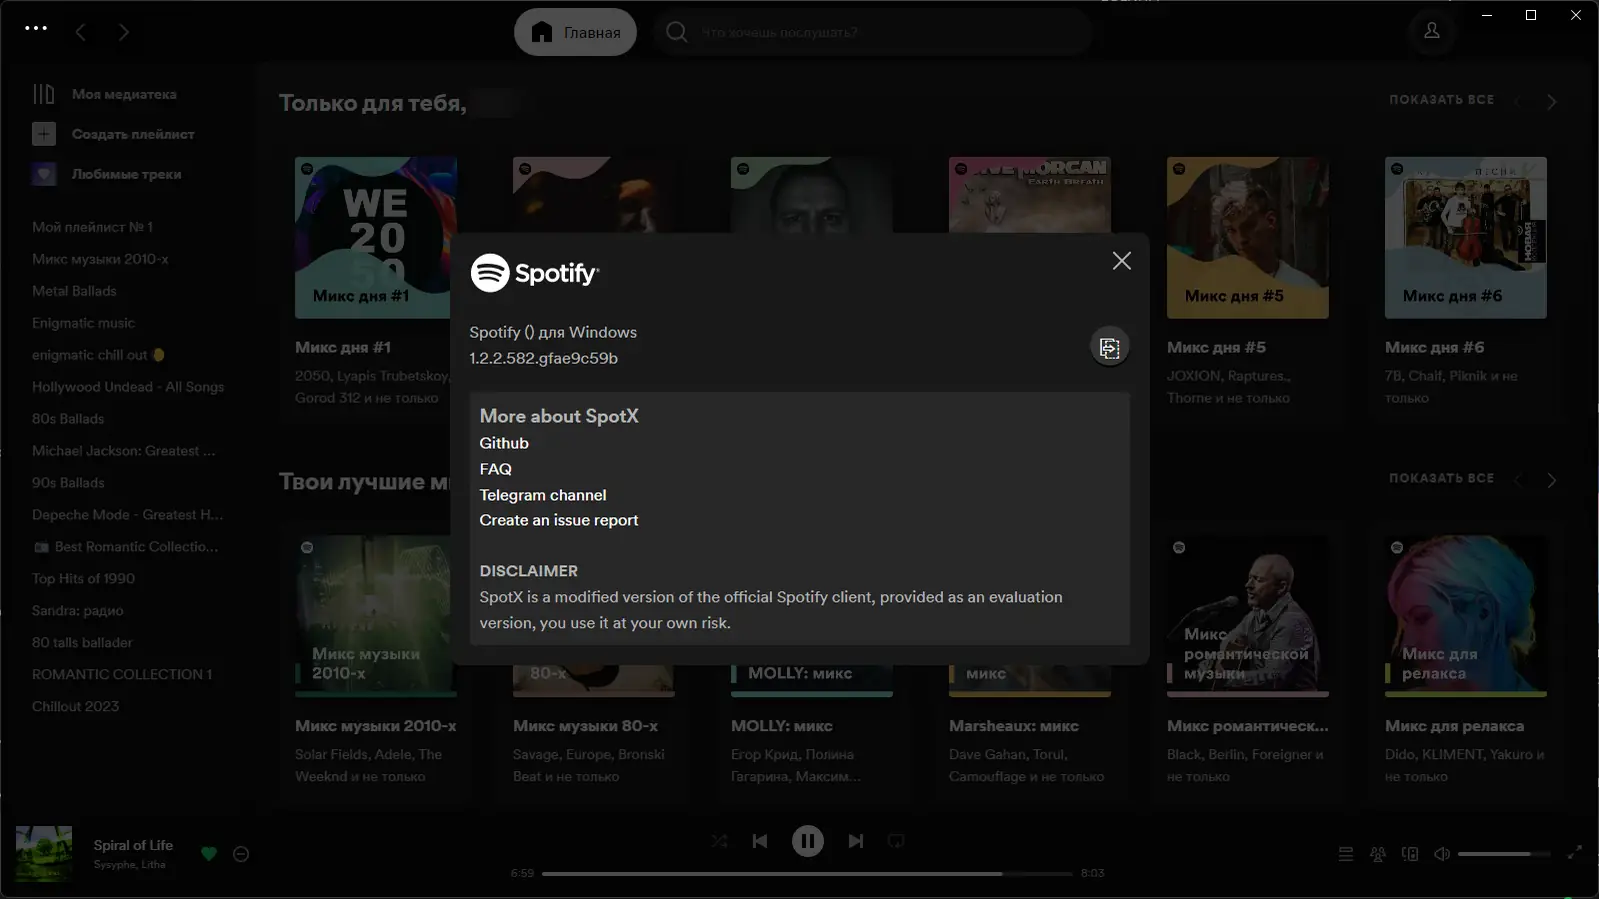This screenshot has height=899, width=1599.
Task: Open Микс романтической музыки cover
Action: click(1248, 616)
